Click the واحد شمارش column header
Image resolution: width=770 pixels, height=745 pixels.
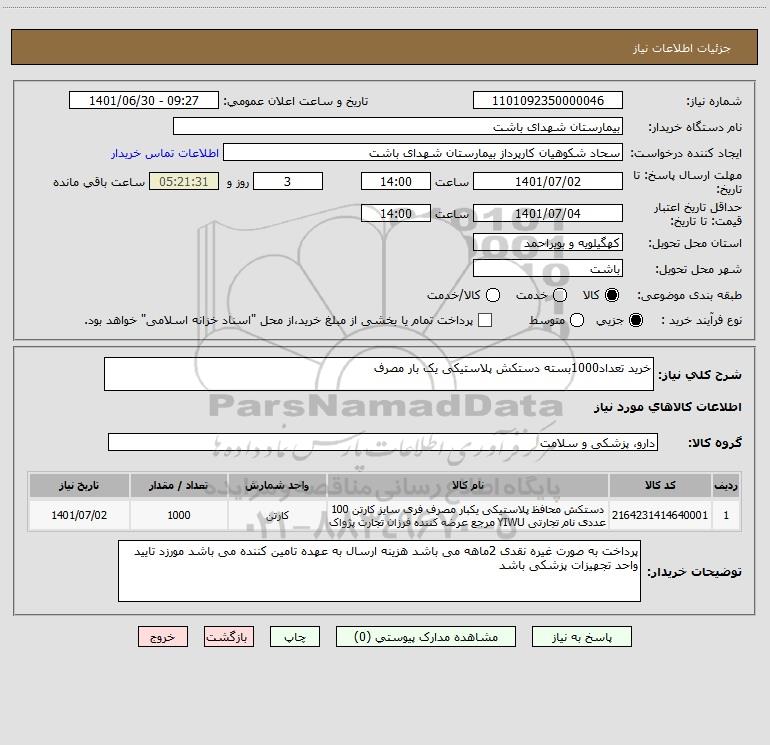pyautogui.click(x=277, y=485)
